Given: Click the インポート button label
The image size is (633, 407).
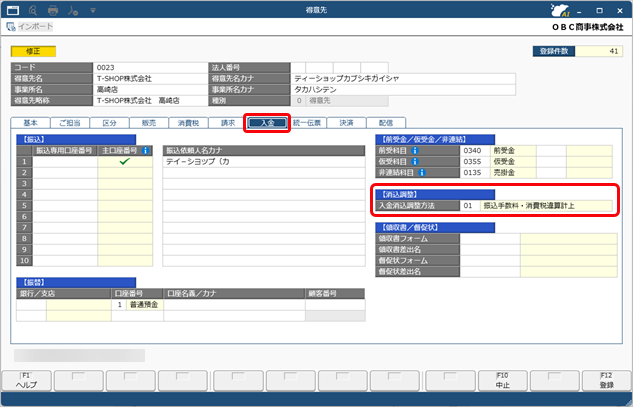Looking at the screenshot, I should 36,27.
